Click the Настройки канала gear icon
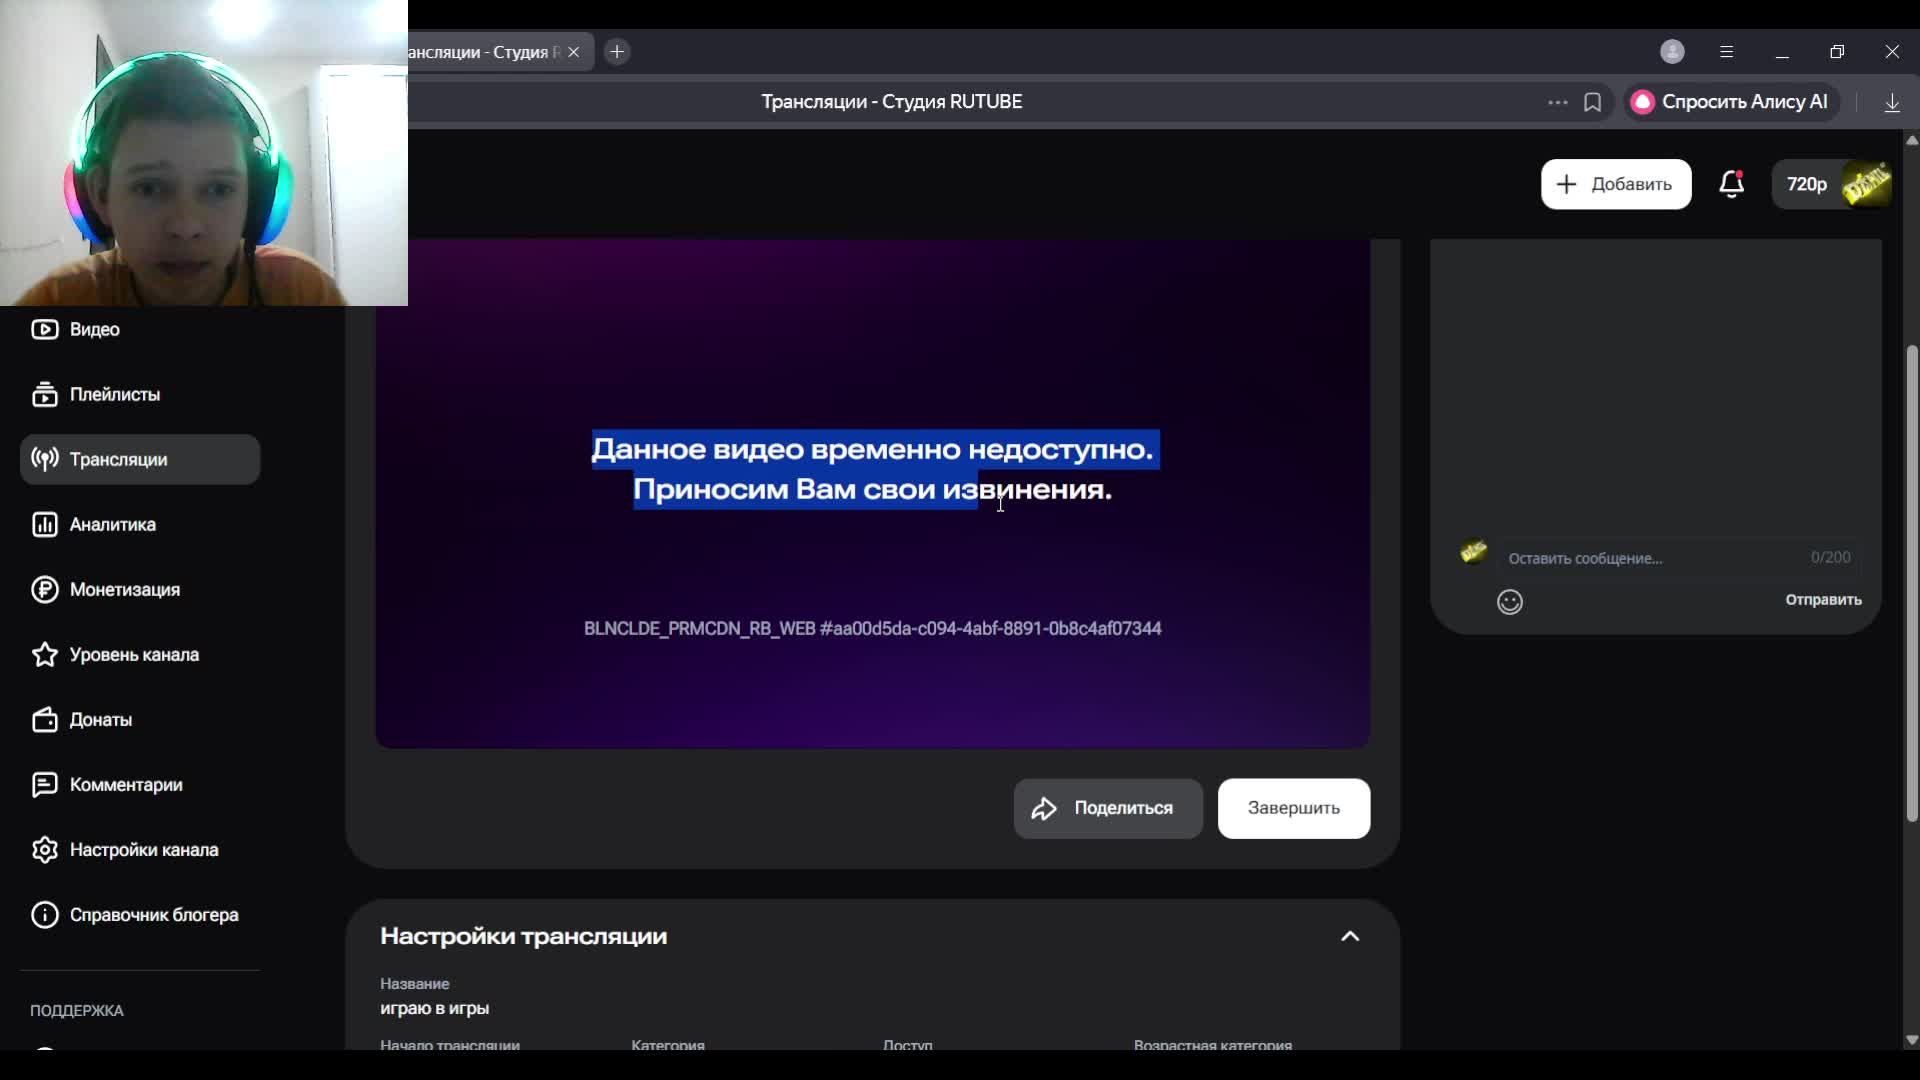This screenshot has height=1080, width=1920. tap(44, 849)
